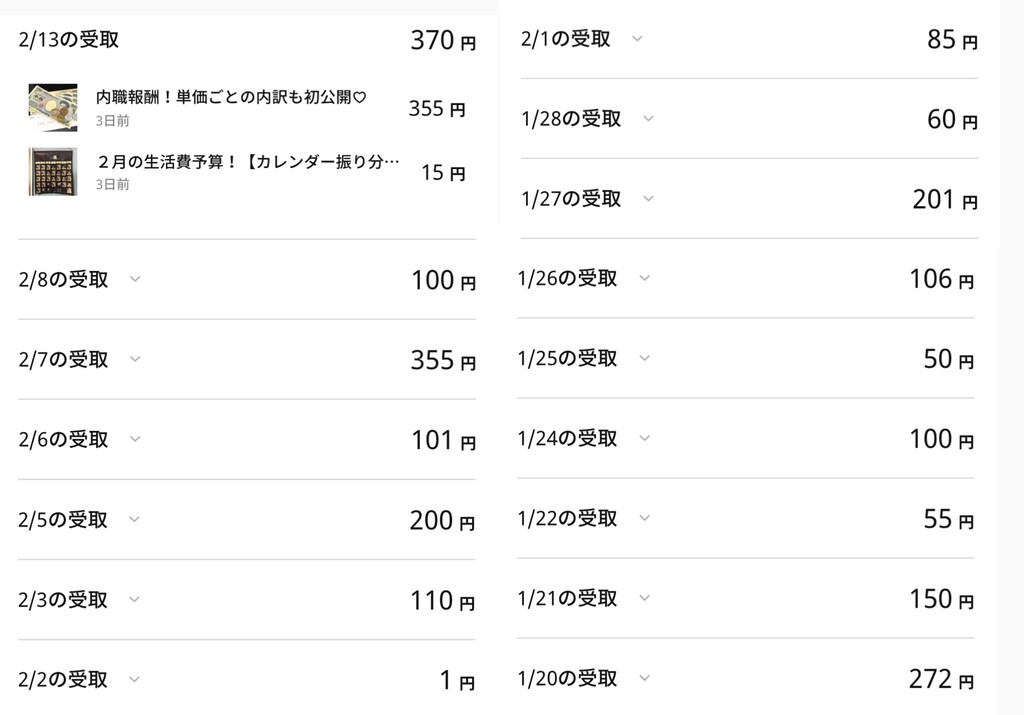The image size is (1024, 715).
Task: Expand the 2/3 receipt chevron
Action: pyautogui.click(x=135, y=599)
